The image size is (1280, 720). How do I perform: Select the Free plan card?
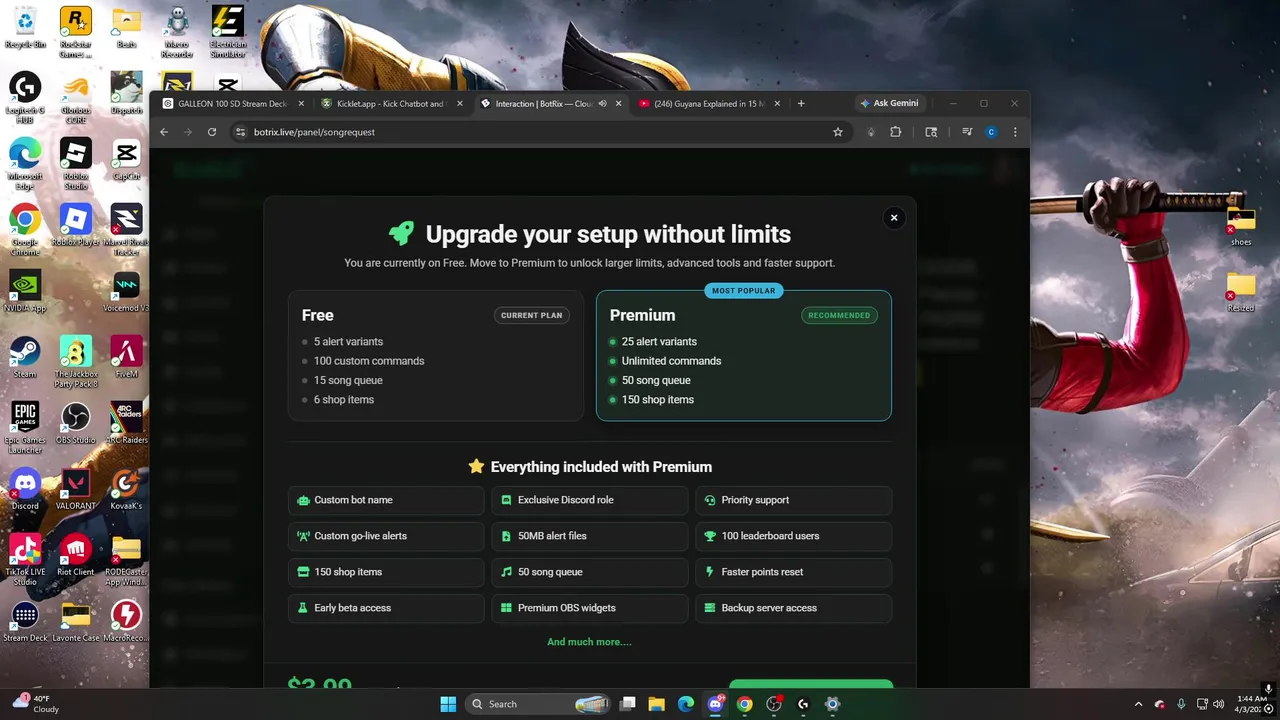point(436,356)
